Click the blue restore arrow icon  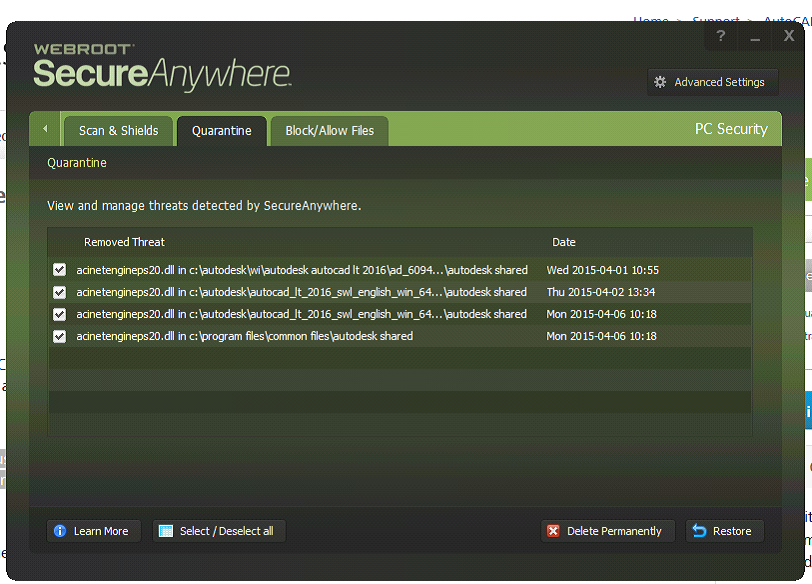pos(699,531)
